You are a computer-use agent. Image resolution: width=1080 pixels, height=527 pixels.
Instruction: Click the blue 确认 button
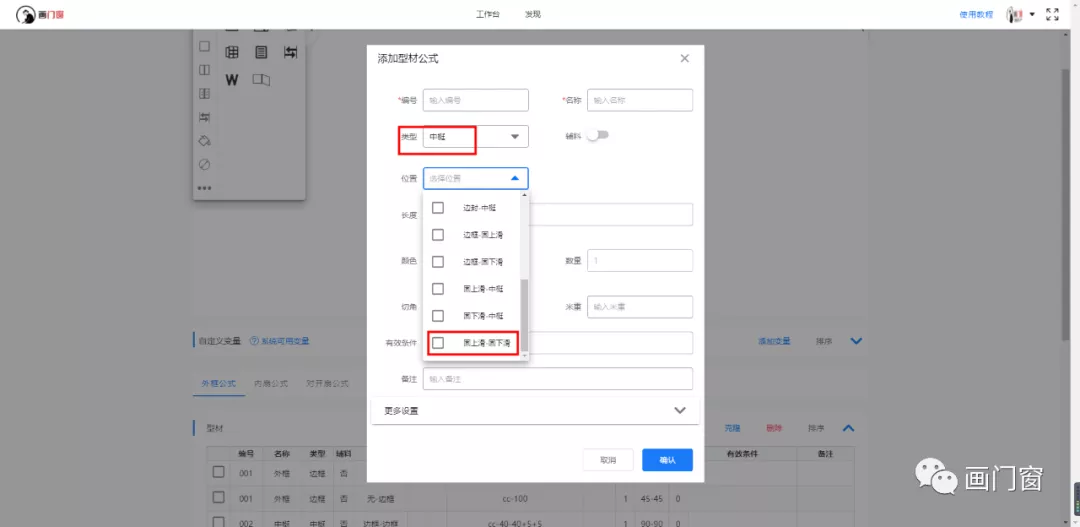click(667, 460)
